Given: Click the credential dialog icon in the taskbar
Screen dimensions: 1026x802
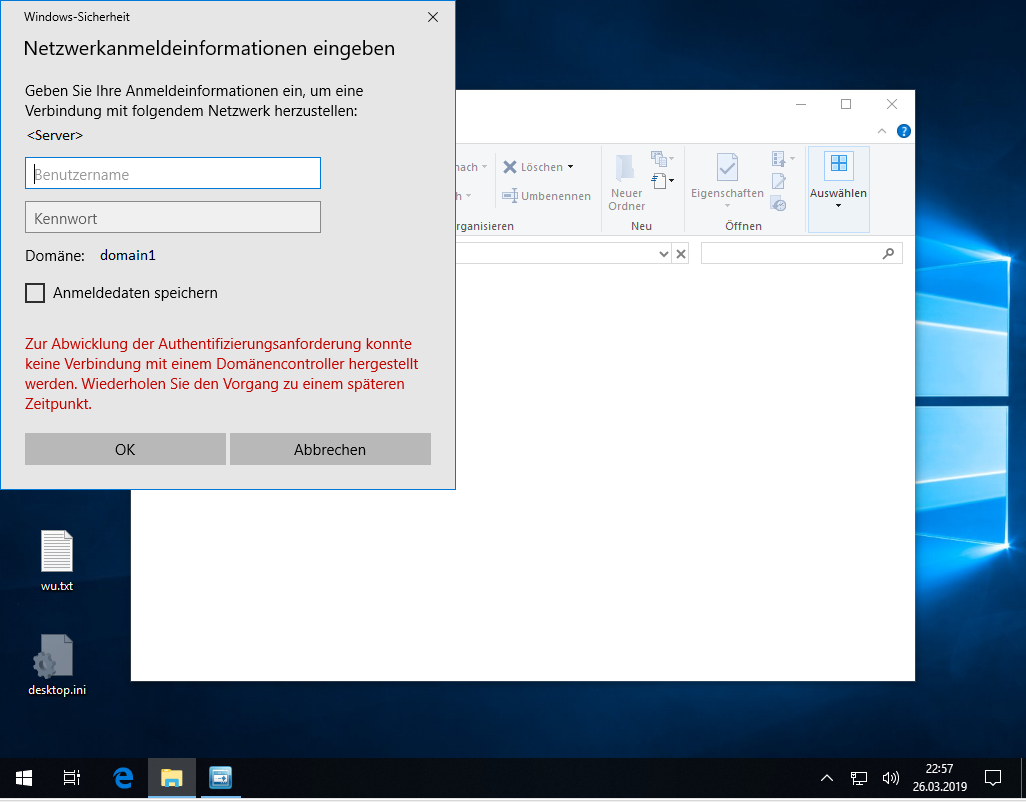Looking at the screenshot, I should click(221, 778).
